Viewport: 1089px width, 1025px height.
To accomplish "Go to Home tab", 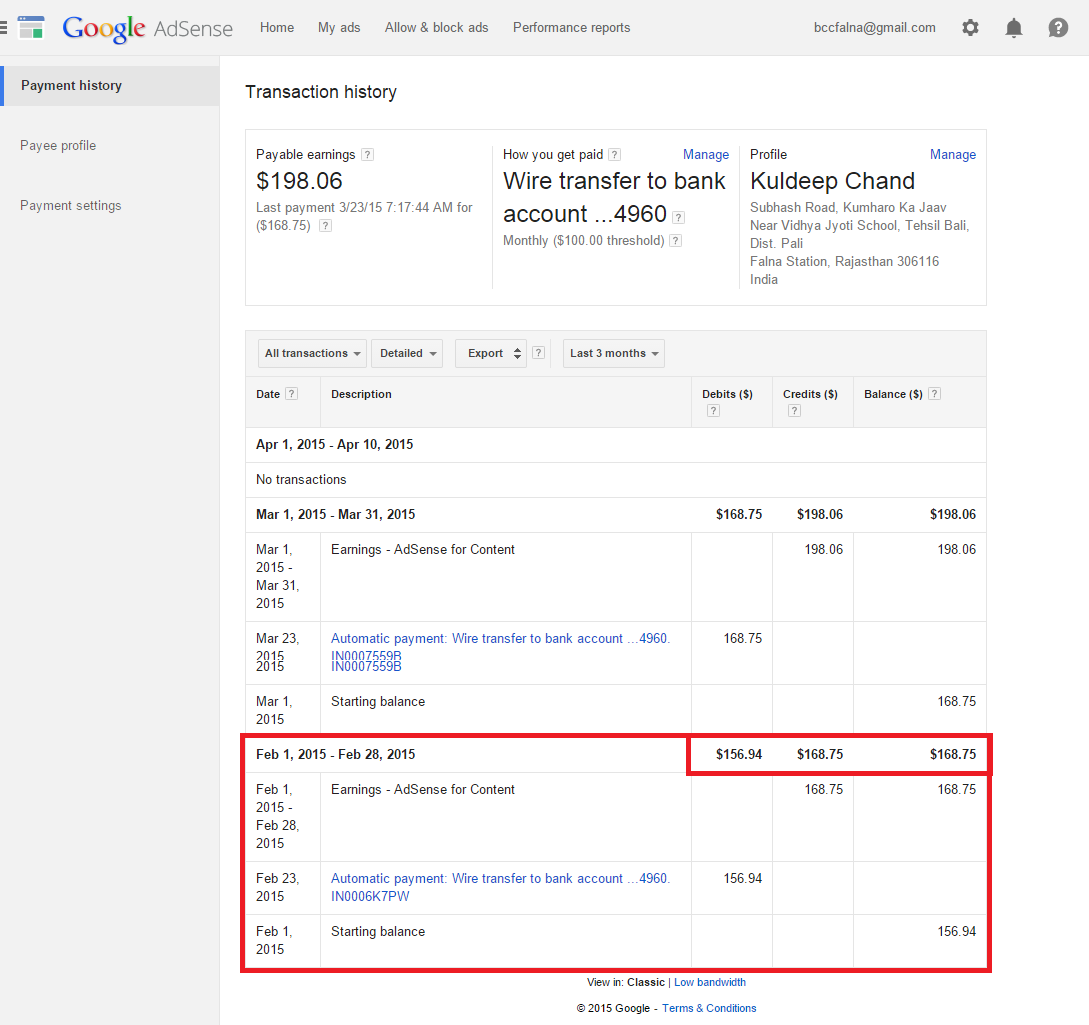I will tap(276, 28).
